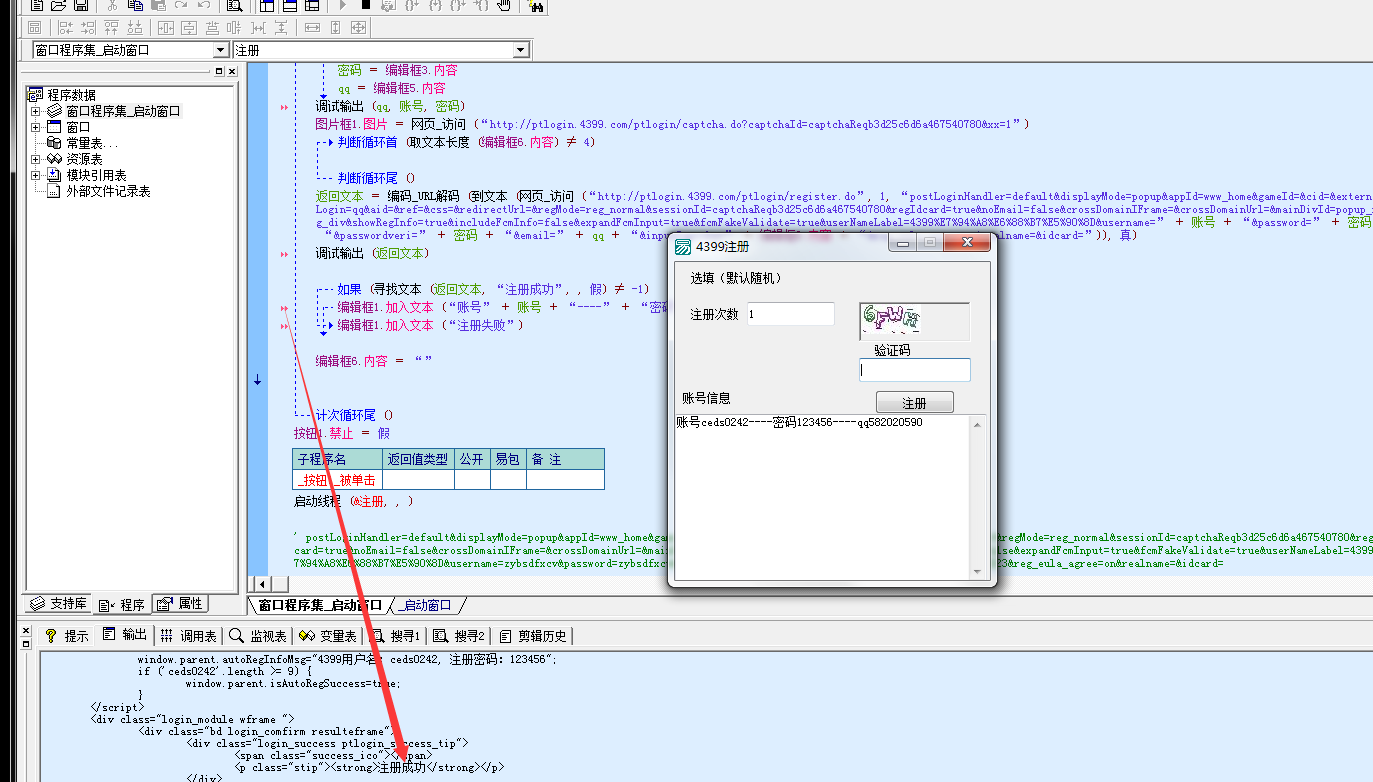This screenshot has width=1373, height=782.
Task: Switch to the _启动窗口 editor tab
Action: (x=426, y=605)
